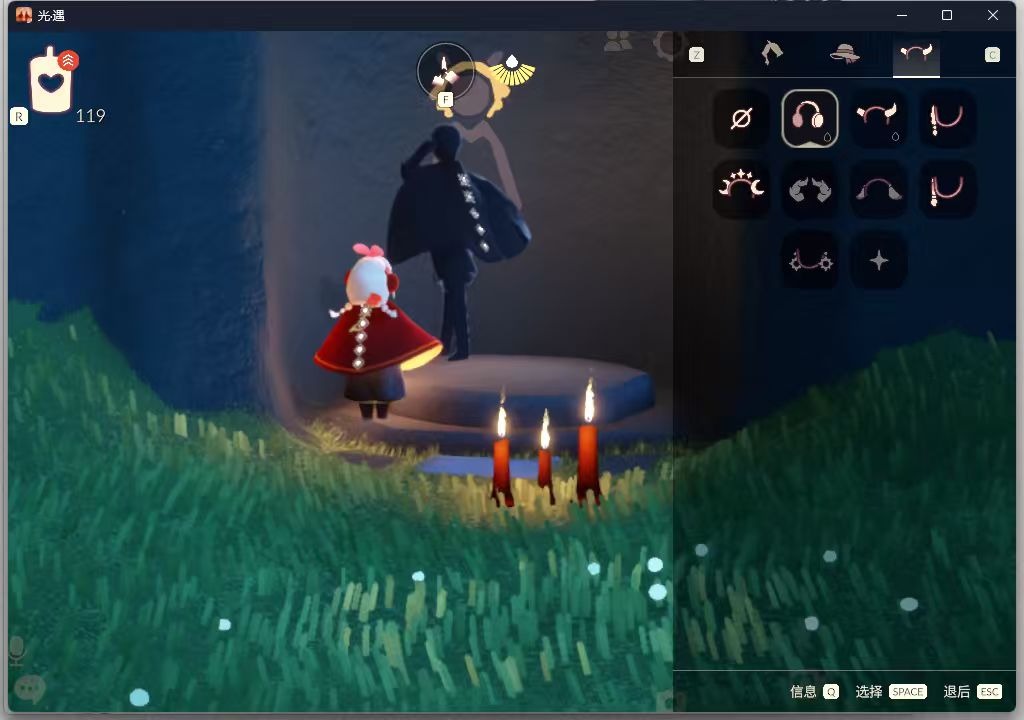Viewport: 1024px width, 720px height.
Task: Click the 信息 info button
Action: click(x=803, y=691)
